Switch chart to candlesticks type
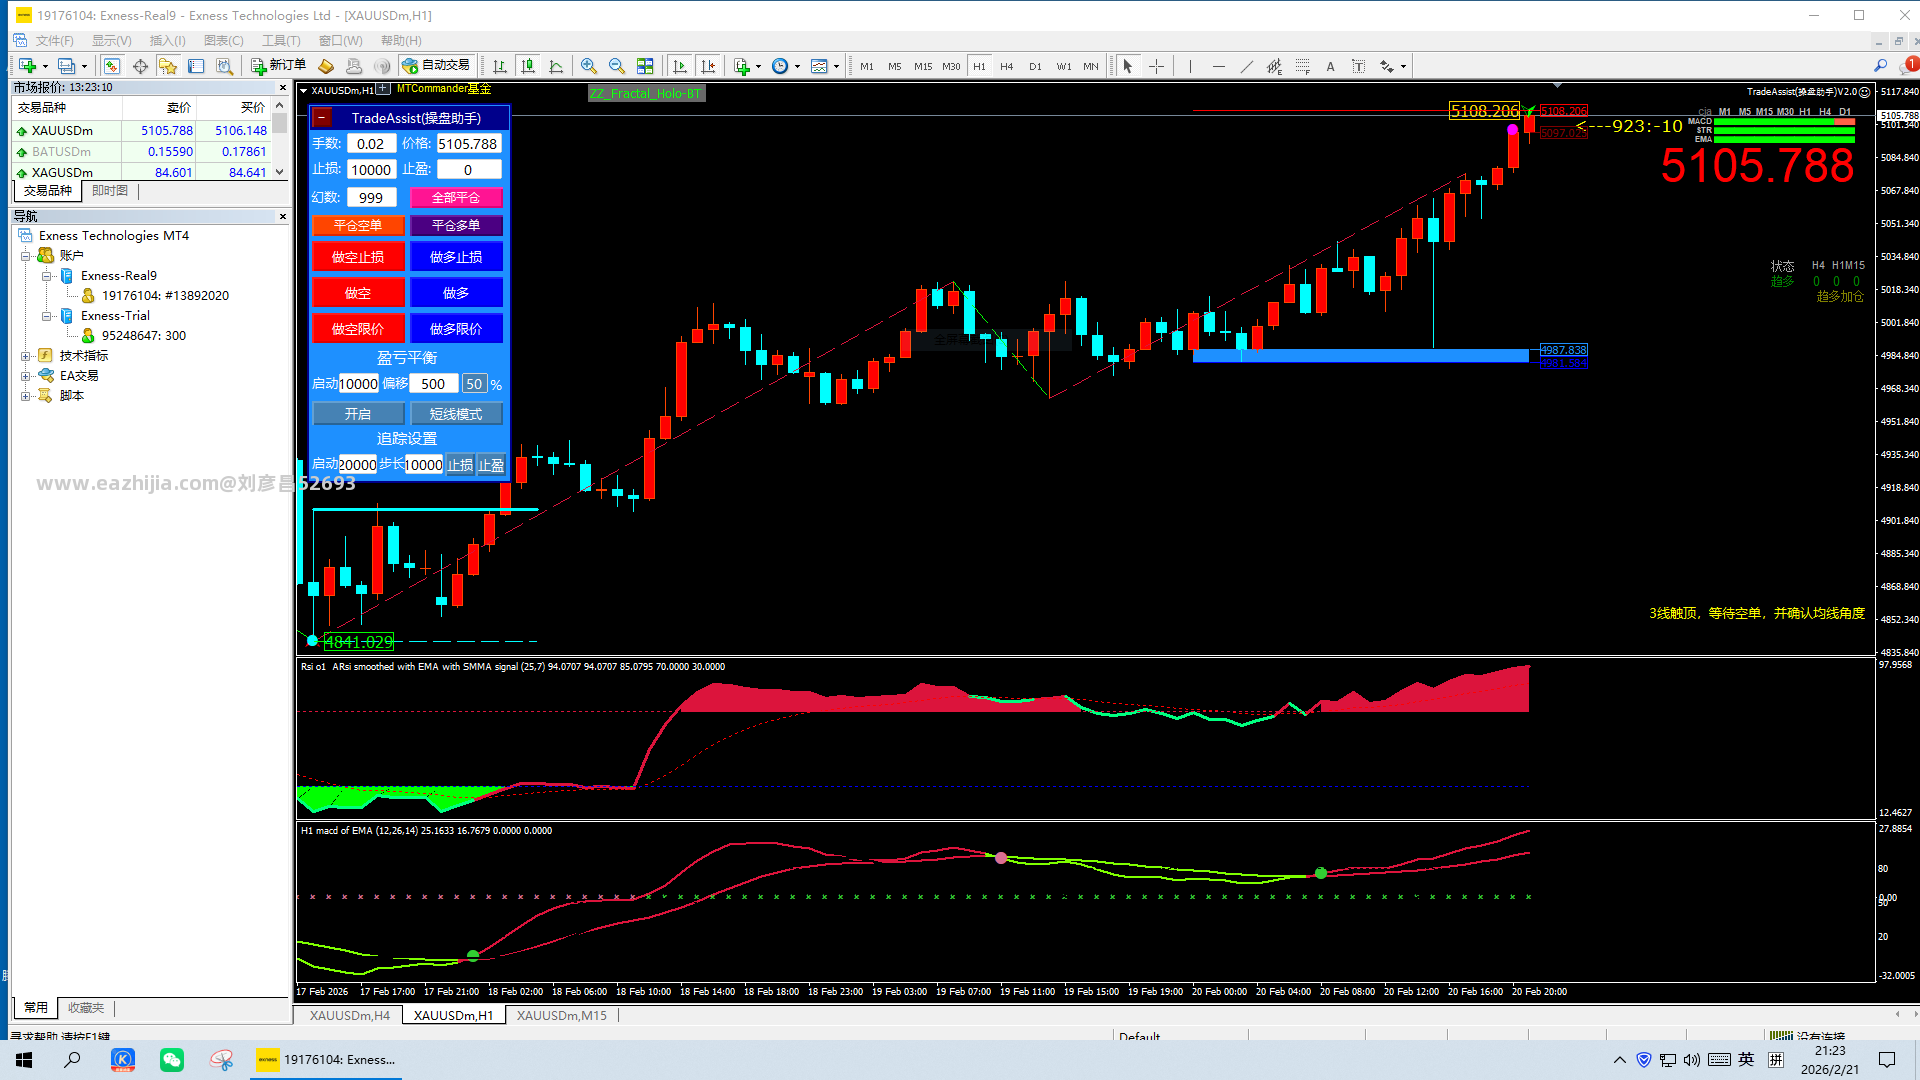1920x1080 pixels. [528, 66]
